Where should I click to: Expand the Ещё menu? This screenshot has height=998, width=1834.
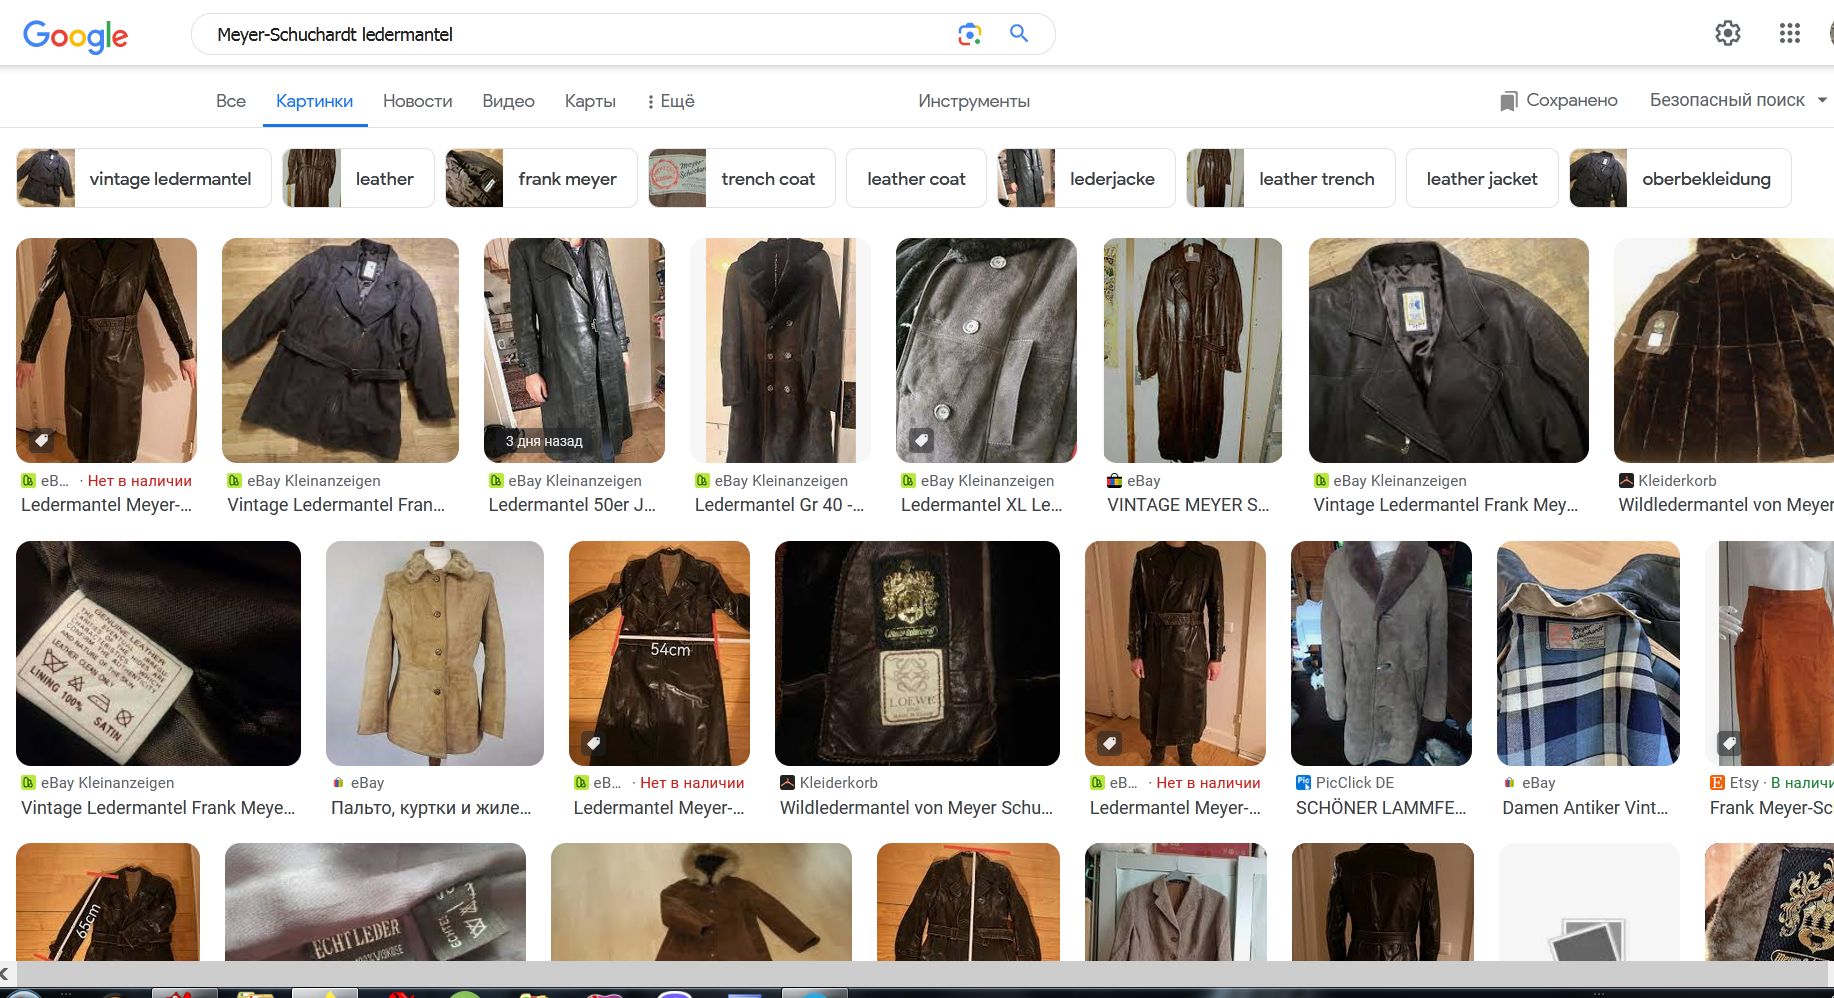click(x=671, y=101)
